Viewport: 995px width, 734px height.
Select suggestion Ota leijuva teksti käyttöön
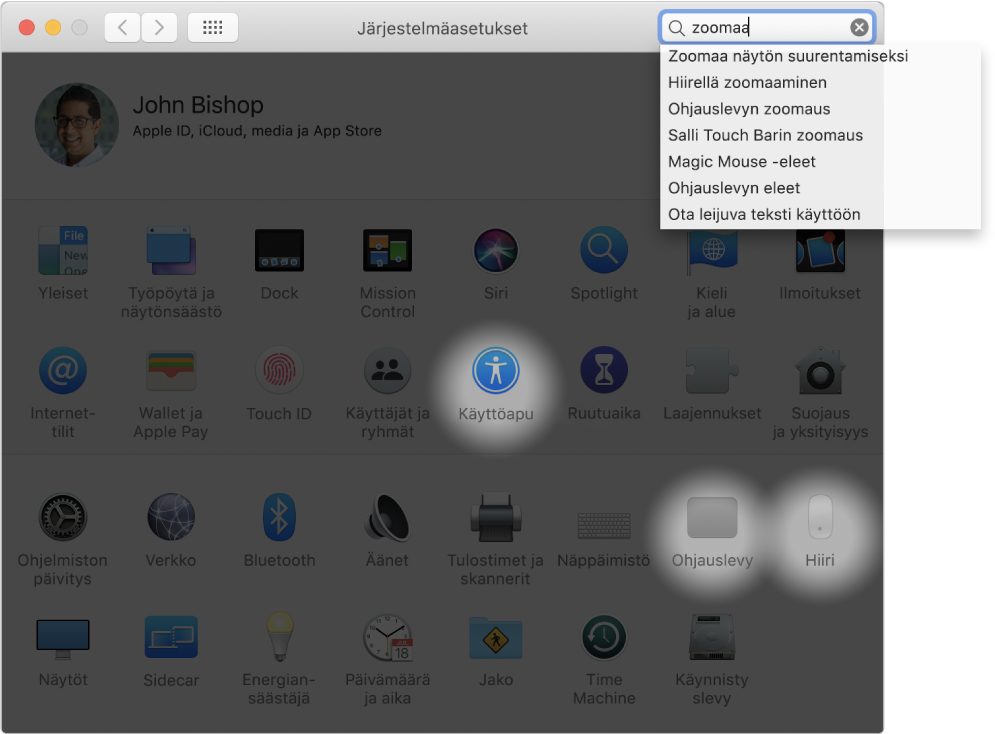[764, 214]
